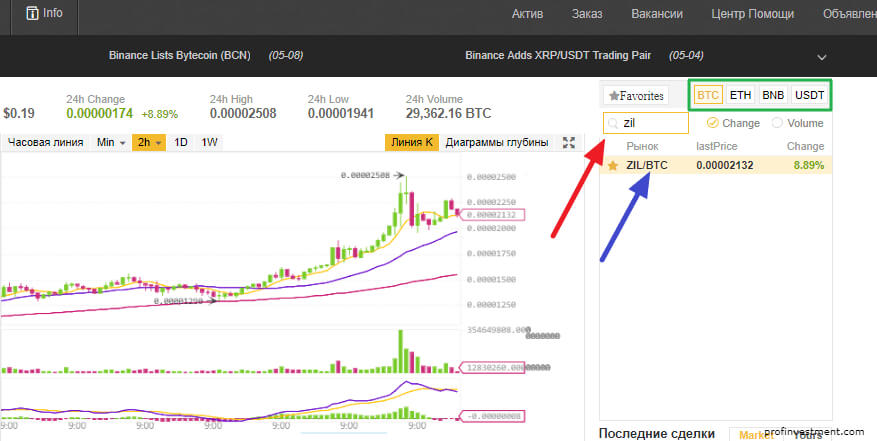Switch to Линия K chart
The width and height of the screenshot is (877, 441).
412,142
